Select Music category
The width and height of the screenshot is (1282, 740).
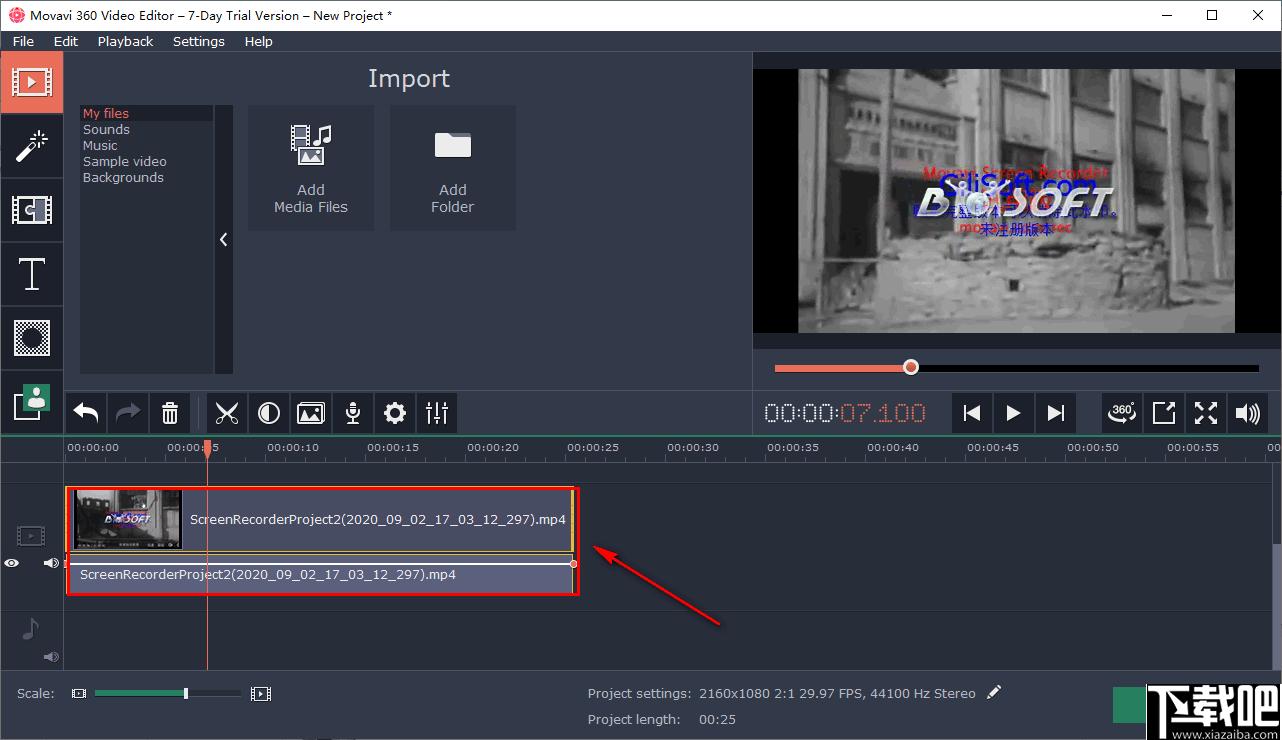[146, 145]
